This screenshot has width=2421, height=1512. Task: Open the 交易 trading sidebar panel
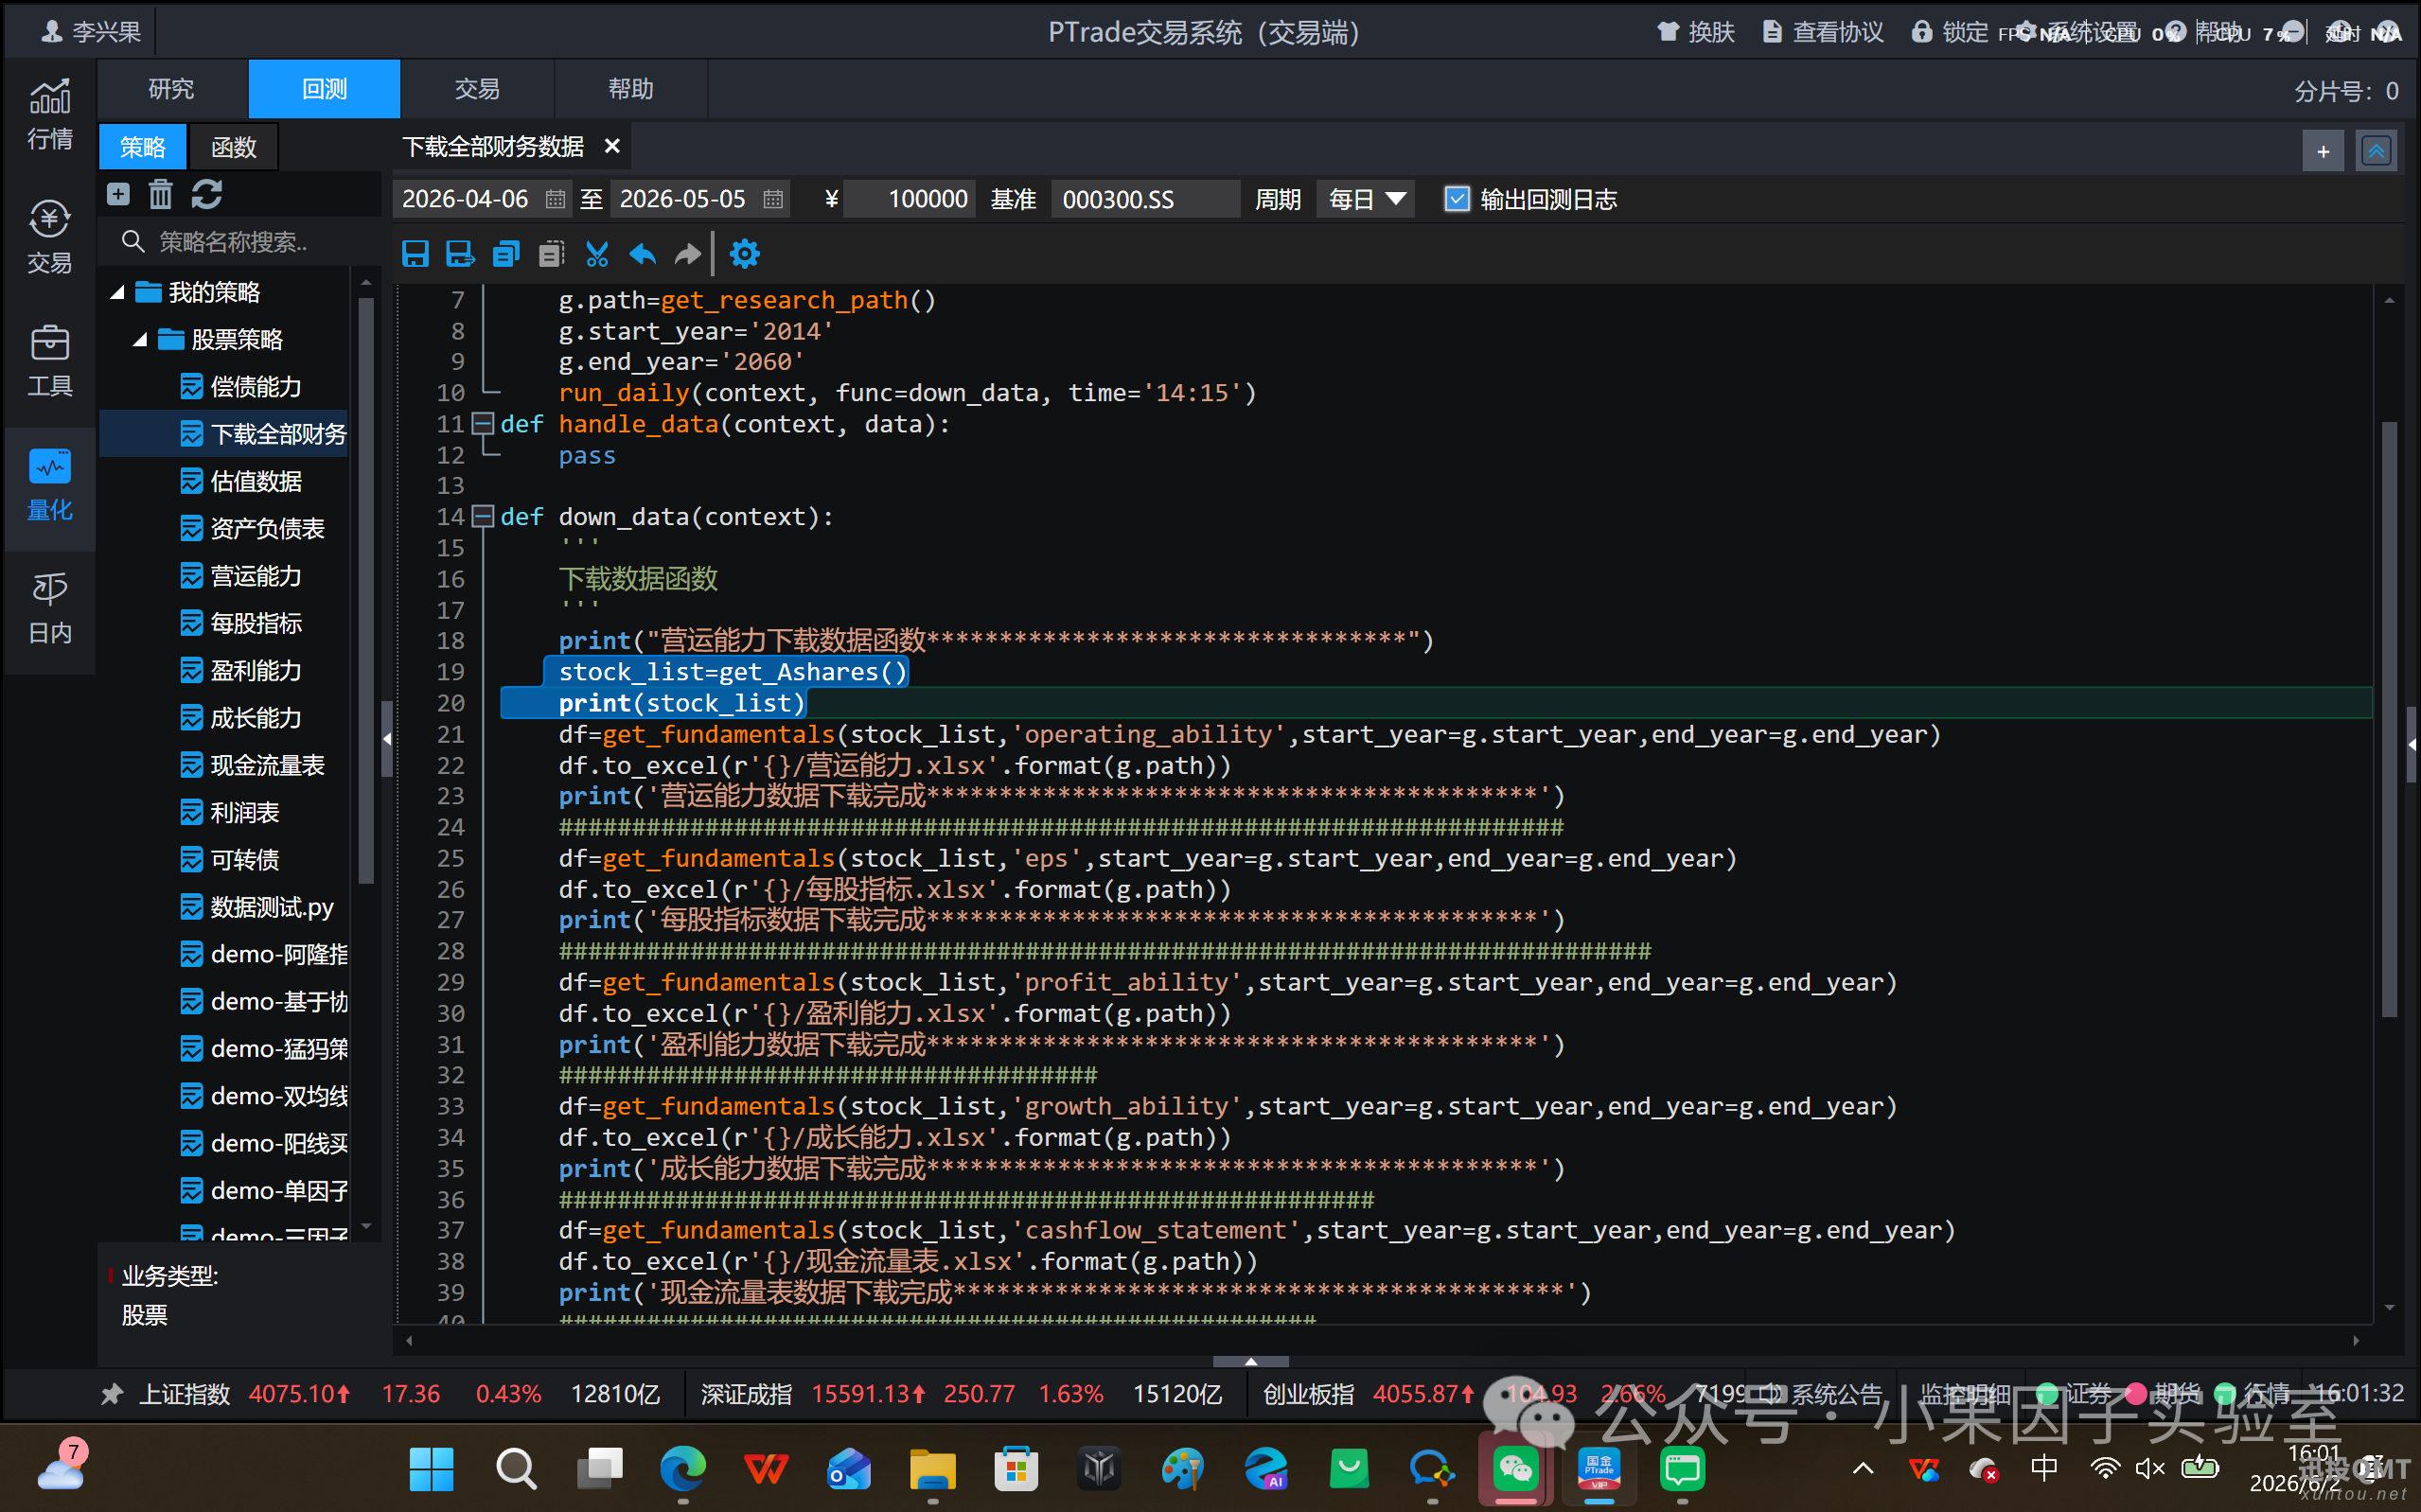pyautogui.click(x=49, y=237)
